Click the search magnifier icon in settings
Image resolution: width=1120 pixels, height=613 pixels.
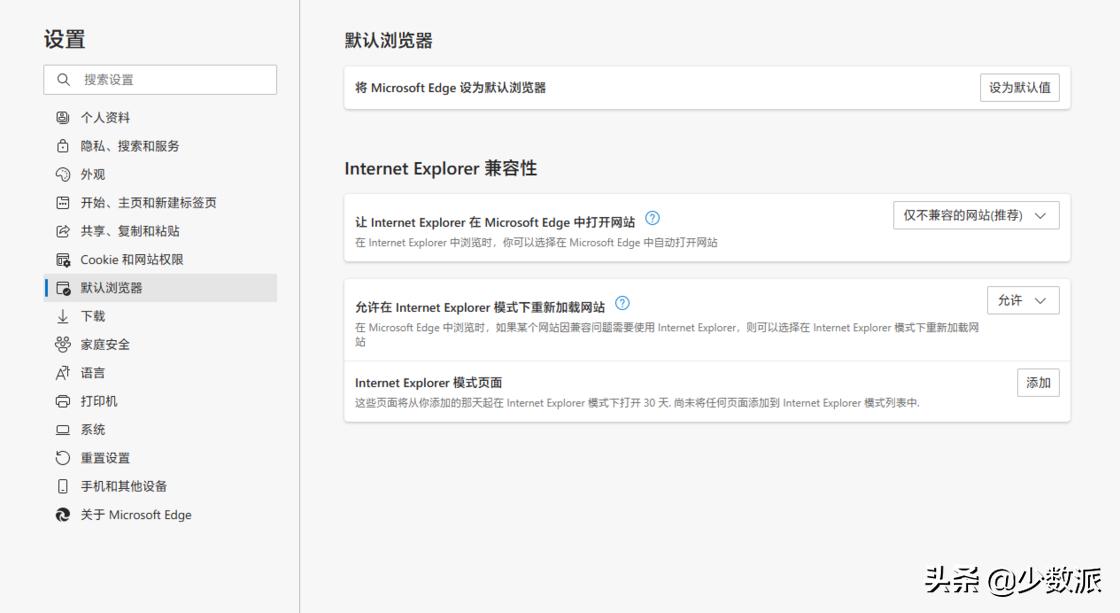[x=63, y=79]
